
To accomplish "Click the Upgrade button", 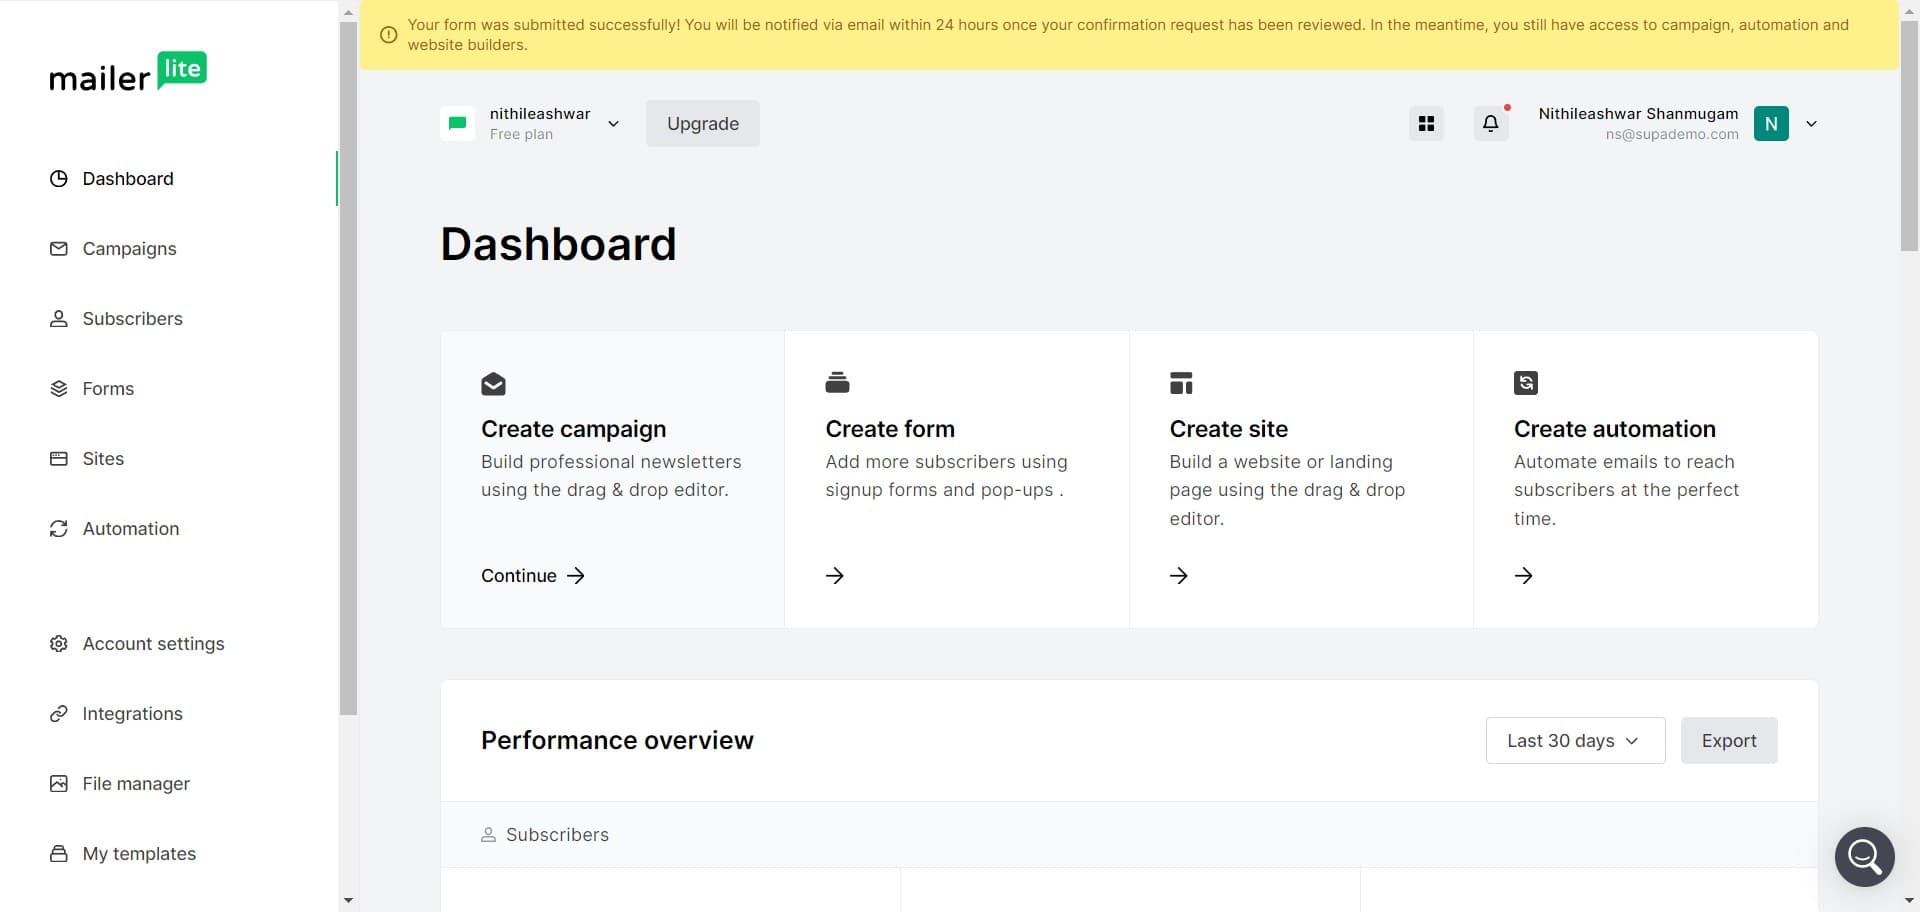I will [702, 123].
